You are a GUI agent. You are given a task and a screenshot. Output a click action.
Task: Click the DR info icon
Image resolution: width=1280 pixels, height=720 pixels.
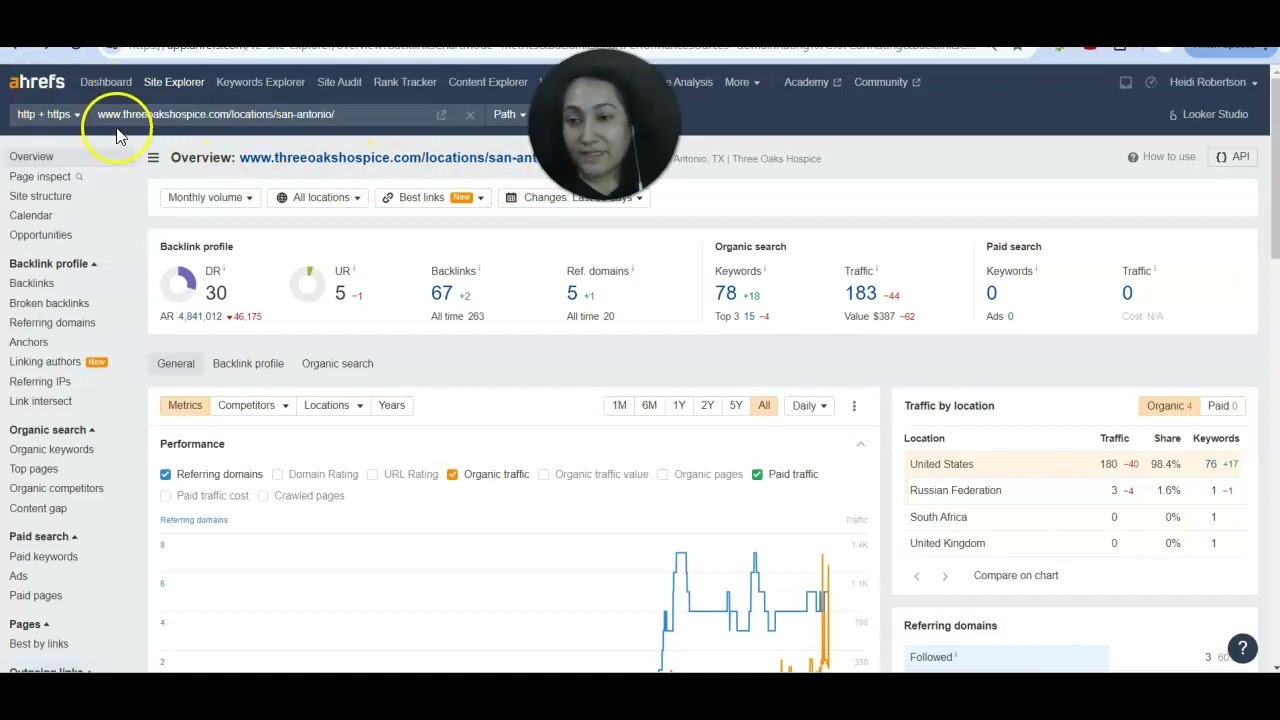pos(224,269)
